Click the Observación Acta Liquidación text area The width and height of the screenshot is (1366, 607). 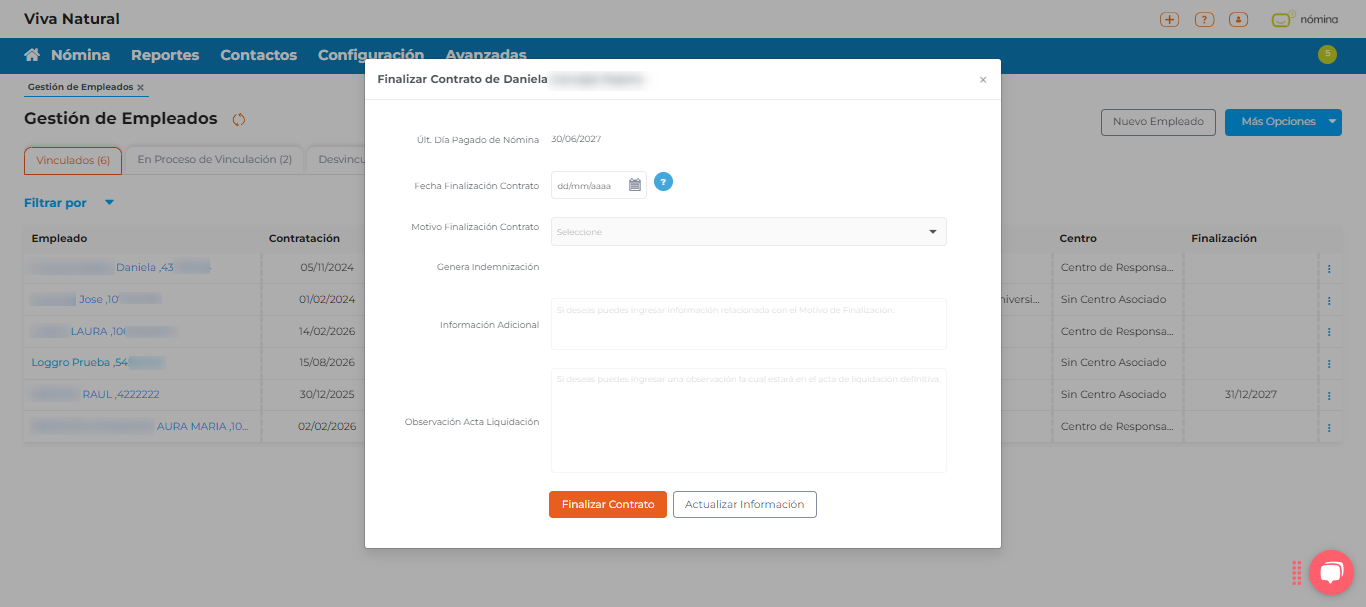point(748,420)
